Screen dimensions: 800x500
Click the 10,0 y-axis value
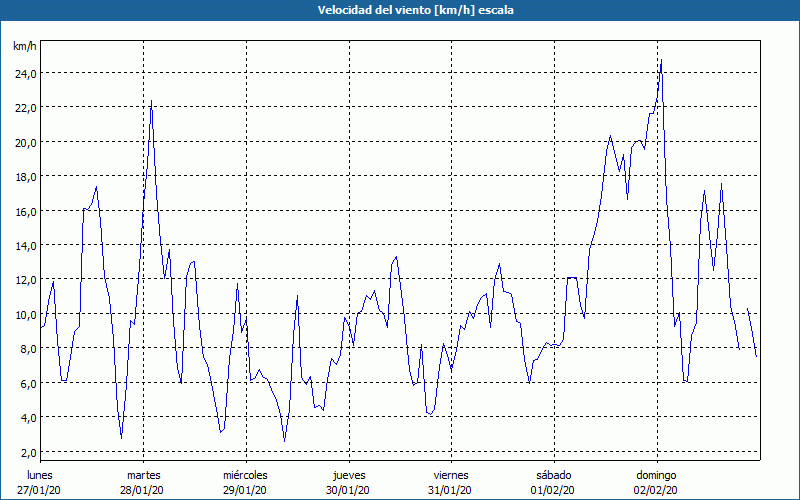(x=26, y=315)
